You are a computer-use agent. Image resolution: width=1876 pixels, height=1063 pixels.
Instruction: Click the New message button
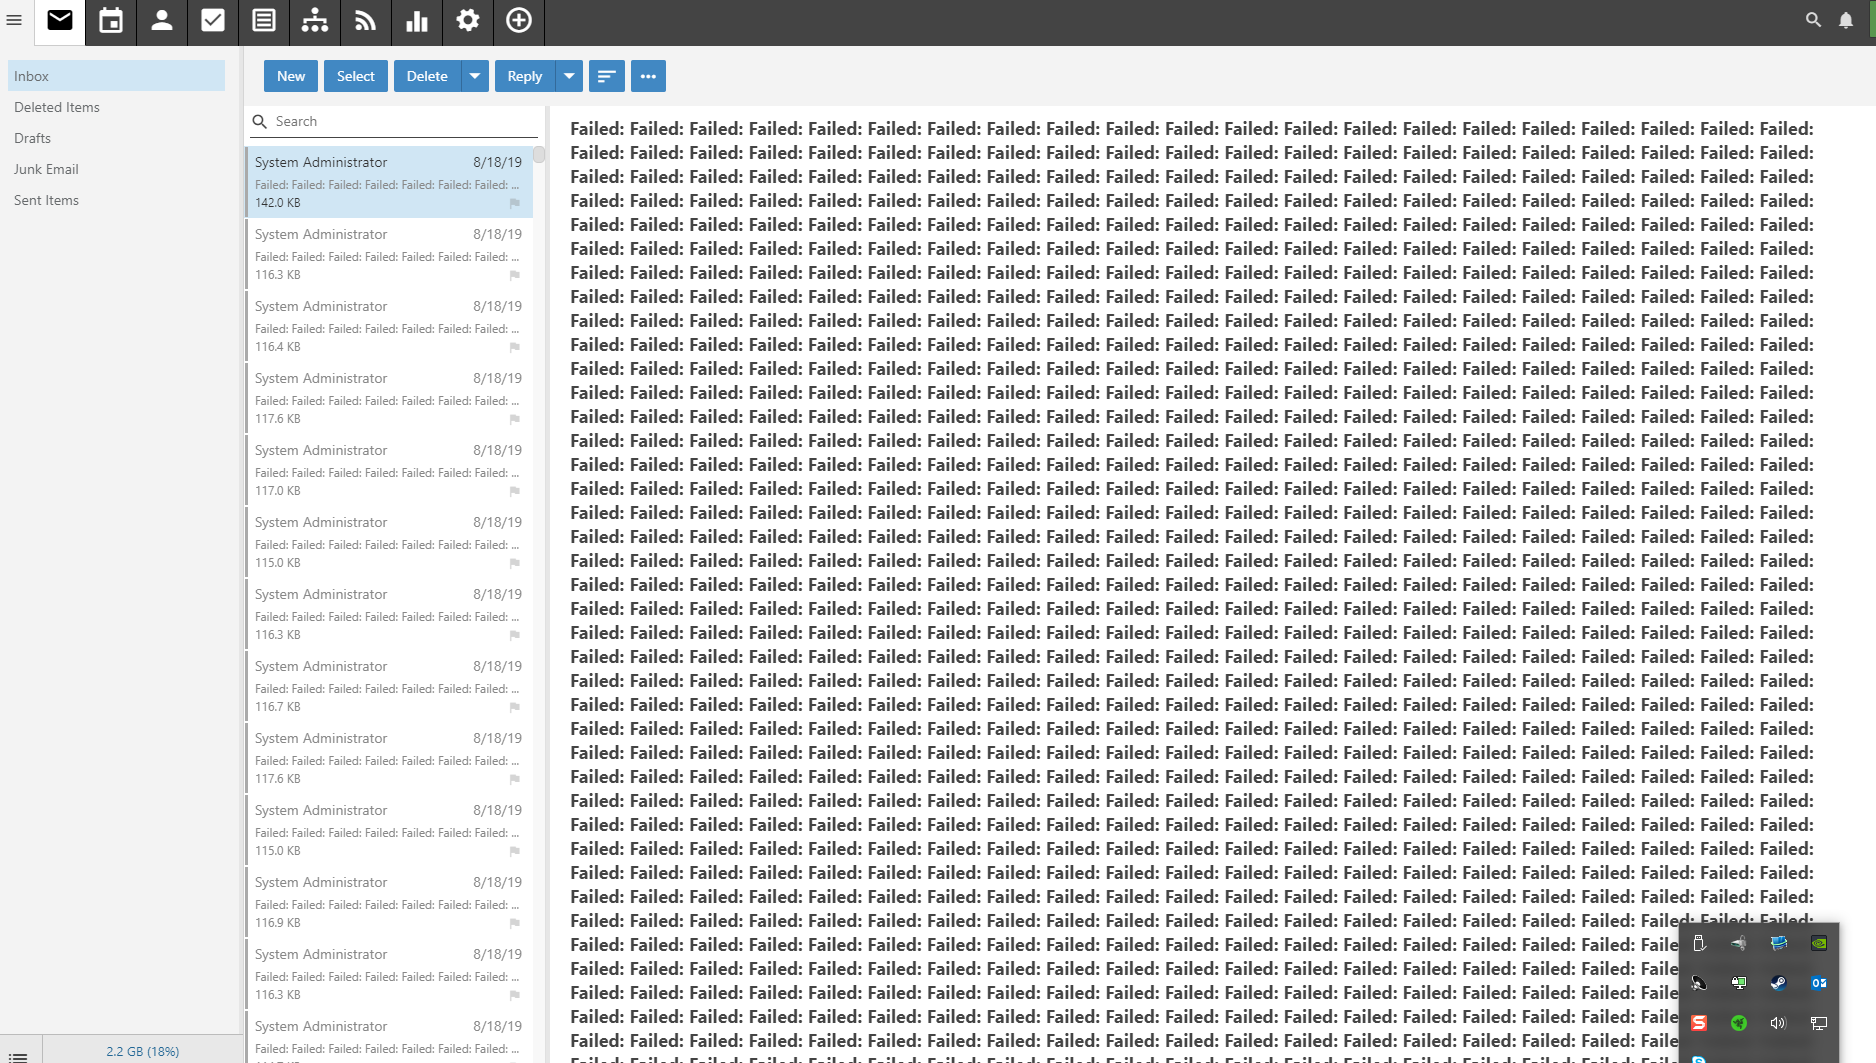[x=291, y=76]
